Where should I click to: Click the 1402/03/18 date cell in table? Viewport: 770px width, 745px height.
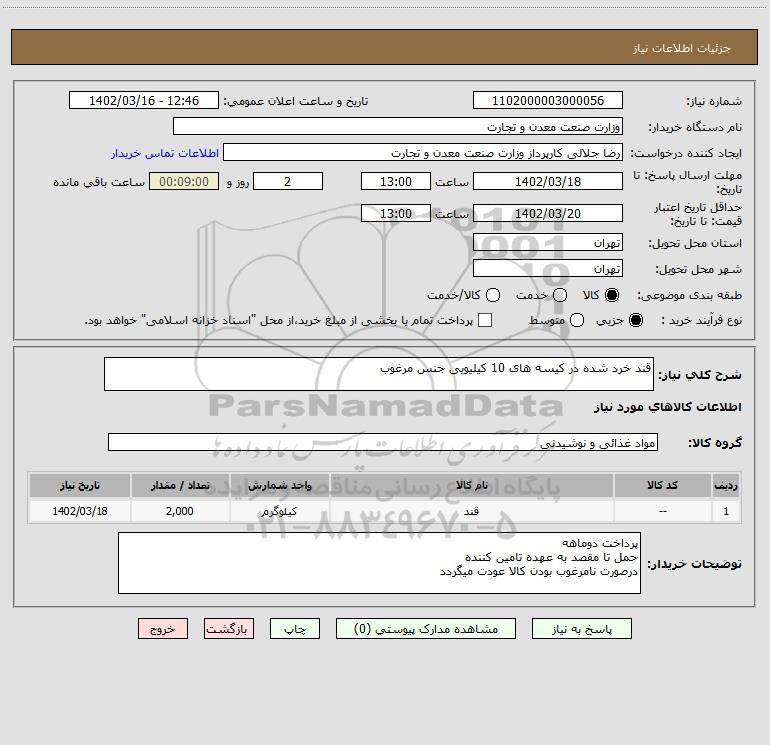[x=80, y=511]
